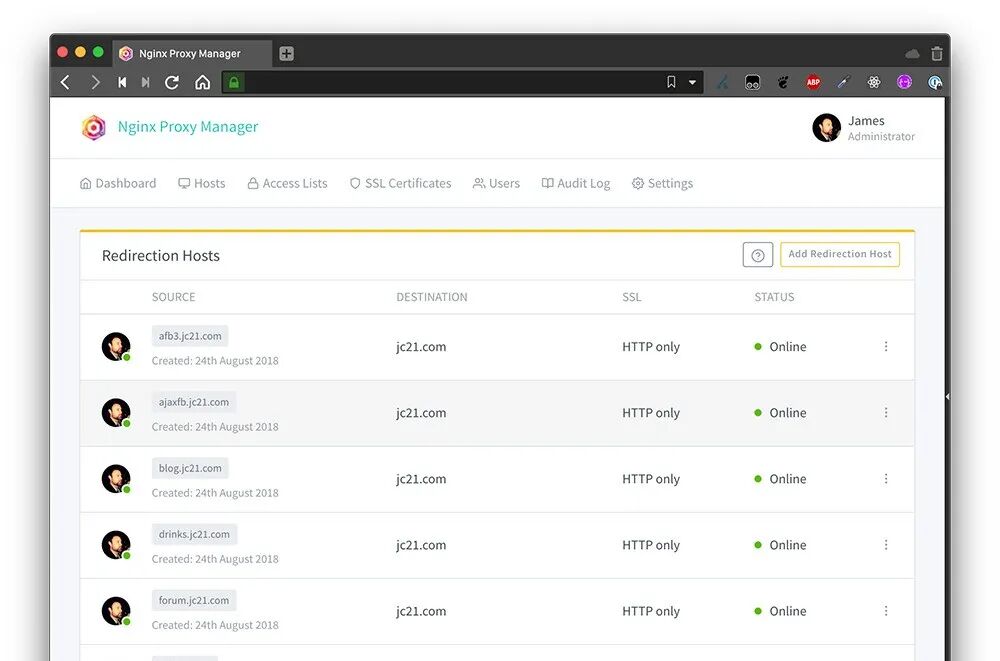
Task: Click owner avatar in forum.jc21.com row
Action: [x=116, y=611]
